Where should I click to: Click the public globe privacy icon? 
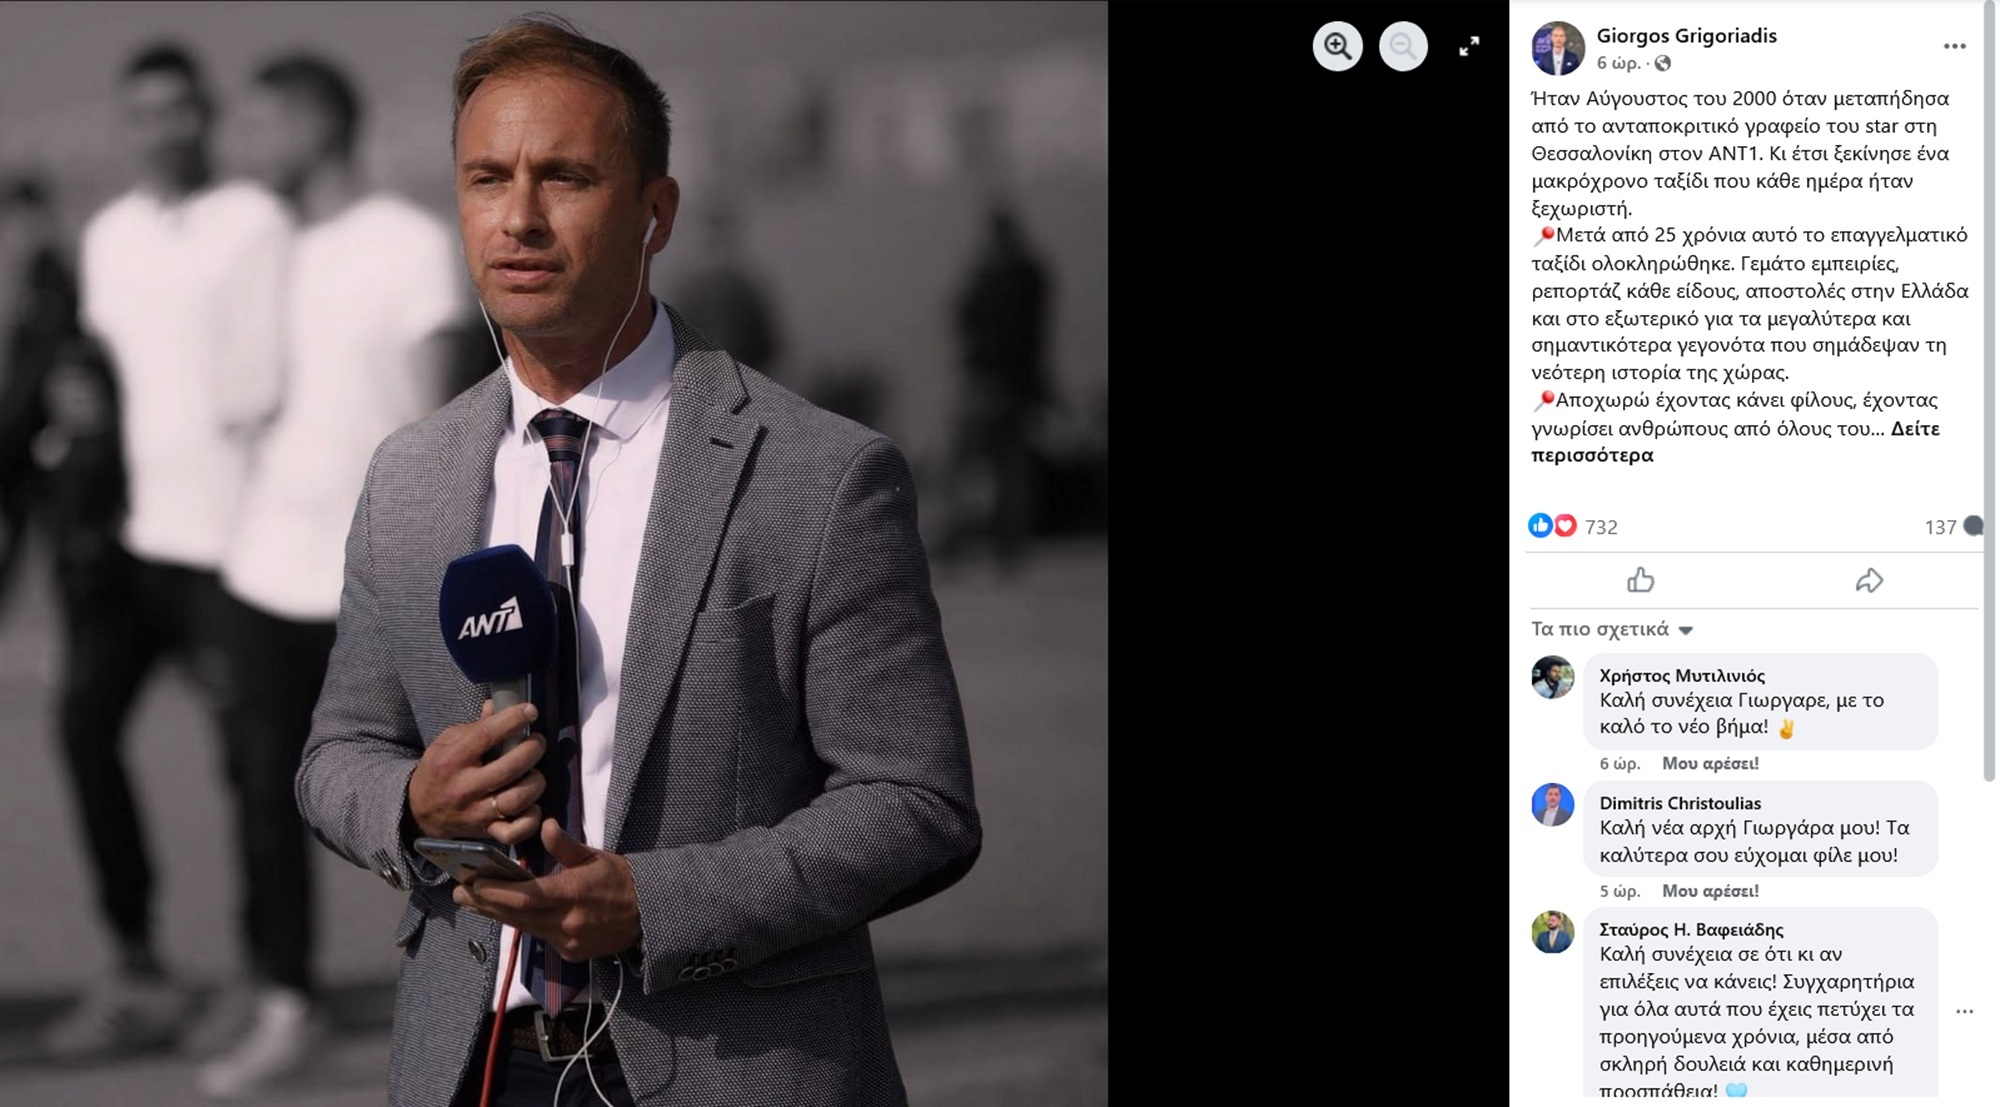[x=1662, y=63]
